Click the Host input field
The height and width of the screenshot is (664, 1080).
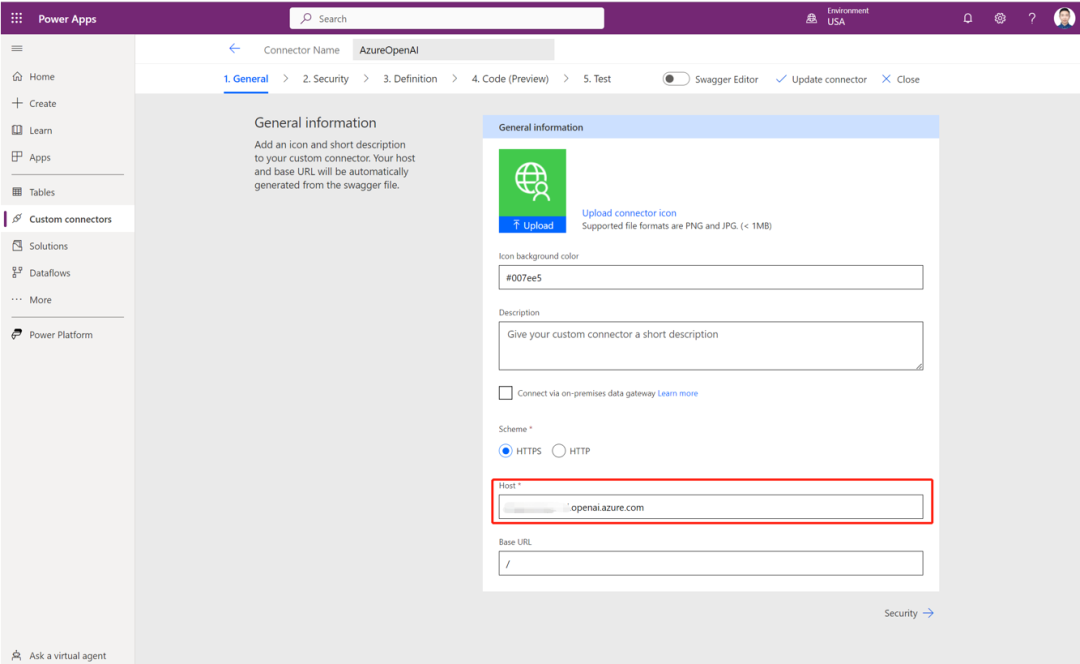pos(711,507)
